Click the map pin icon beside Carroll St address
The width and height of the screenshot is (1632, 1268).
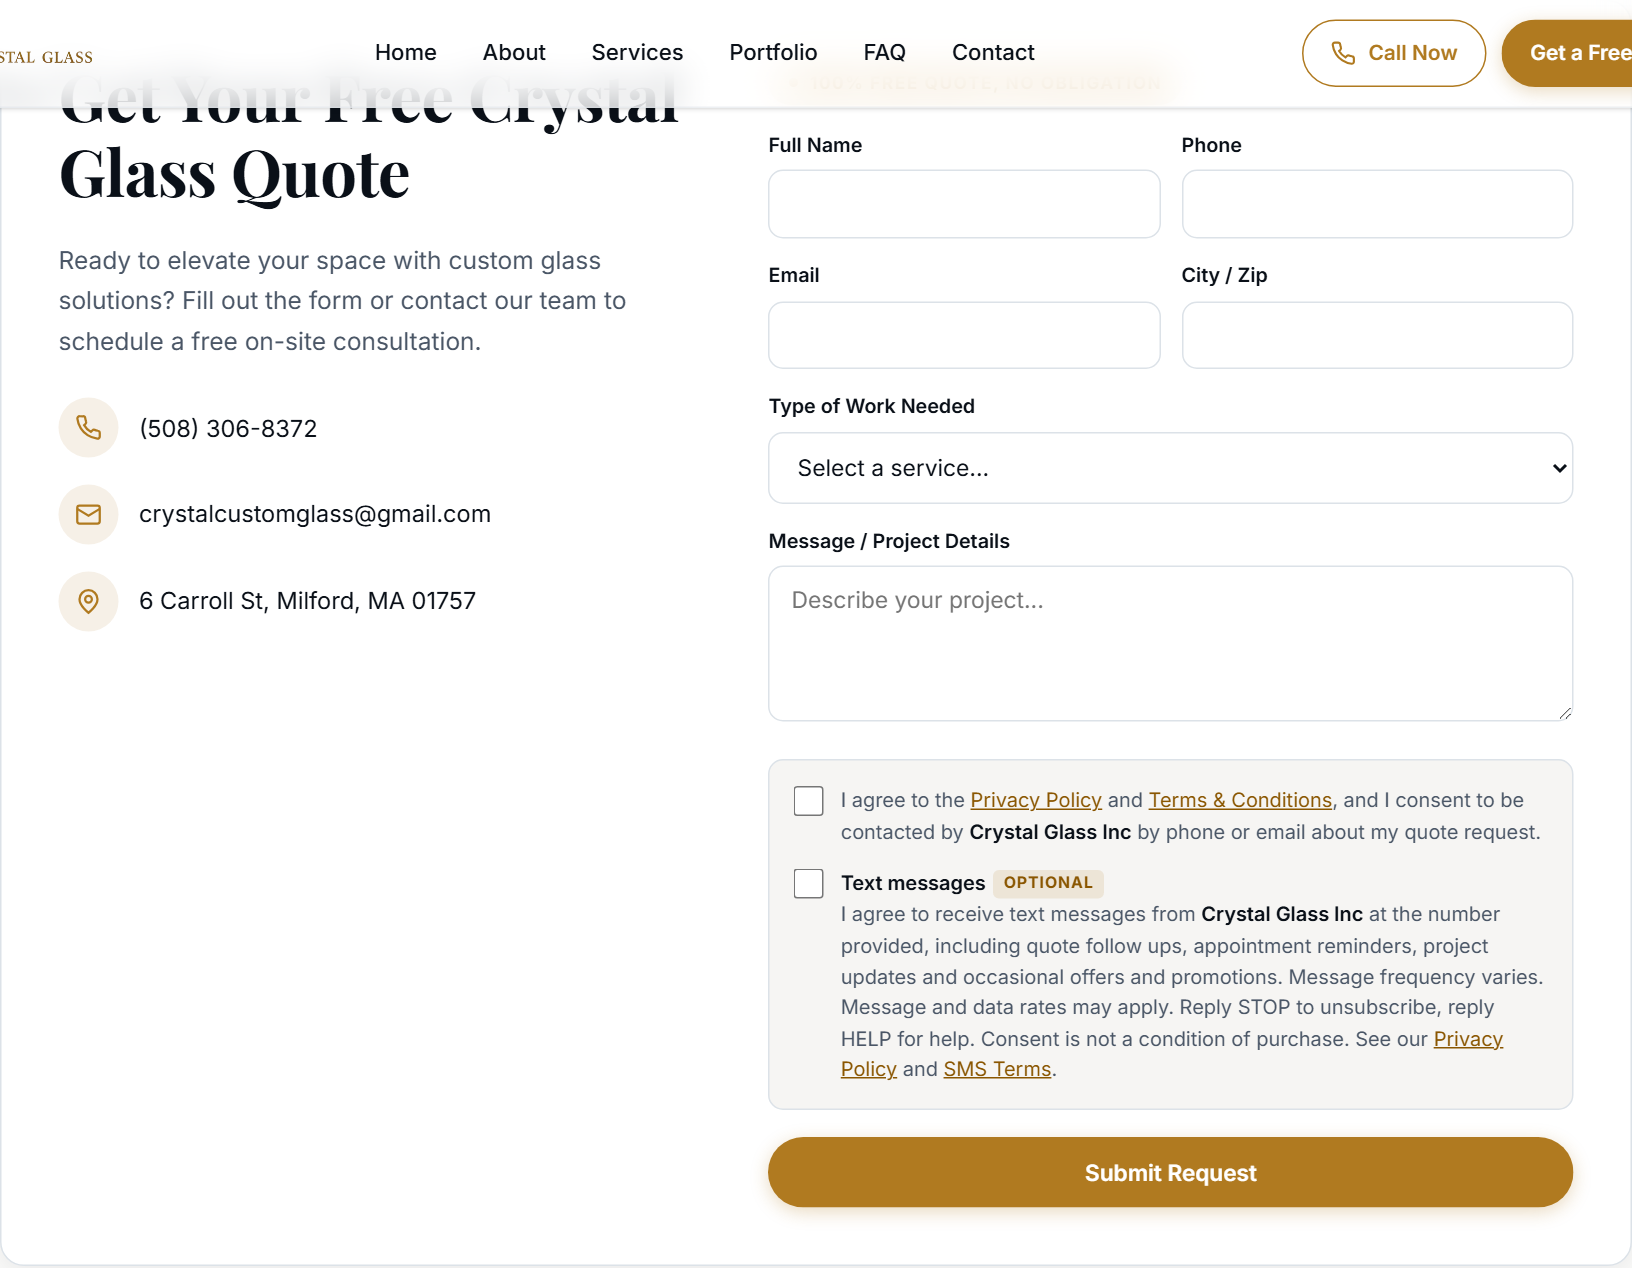click(89, 601)
